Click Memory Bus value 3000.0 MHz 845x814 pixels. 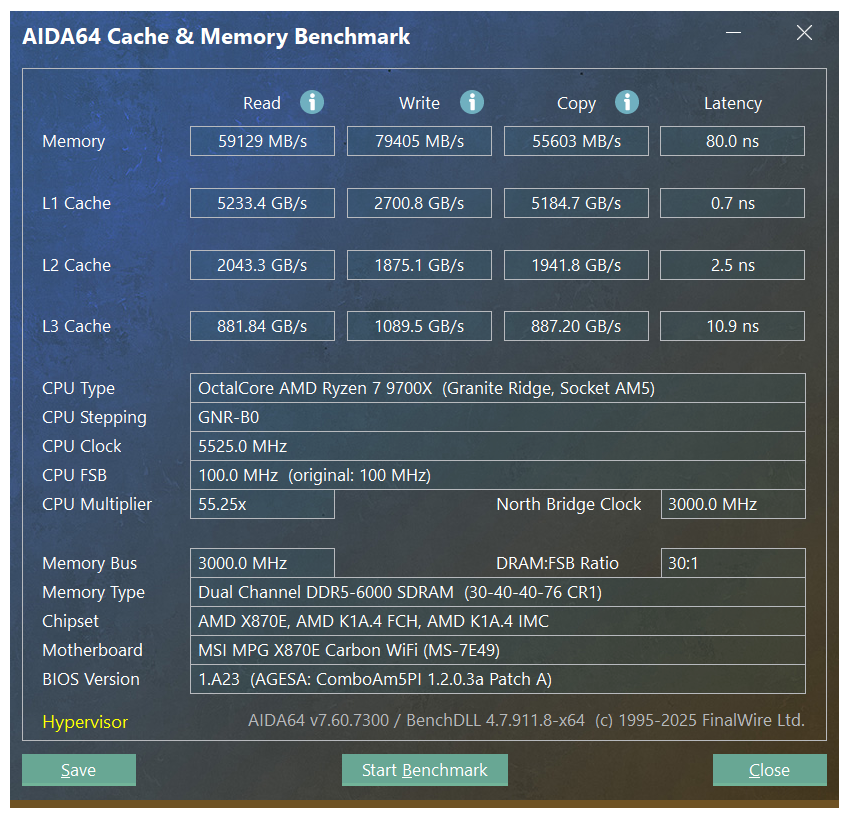tap(262, 563)
